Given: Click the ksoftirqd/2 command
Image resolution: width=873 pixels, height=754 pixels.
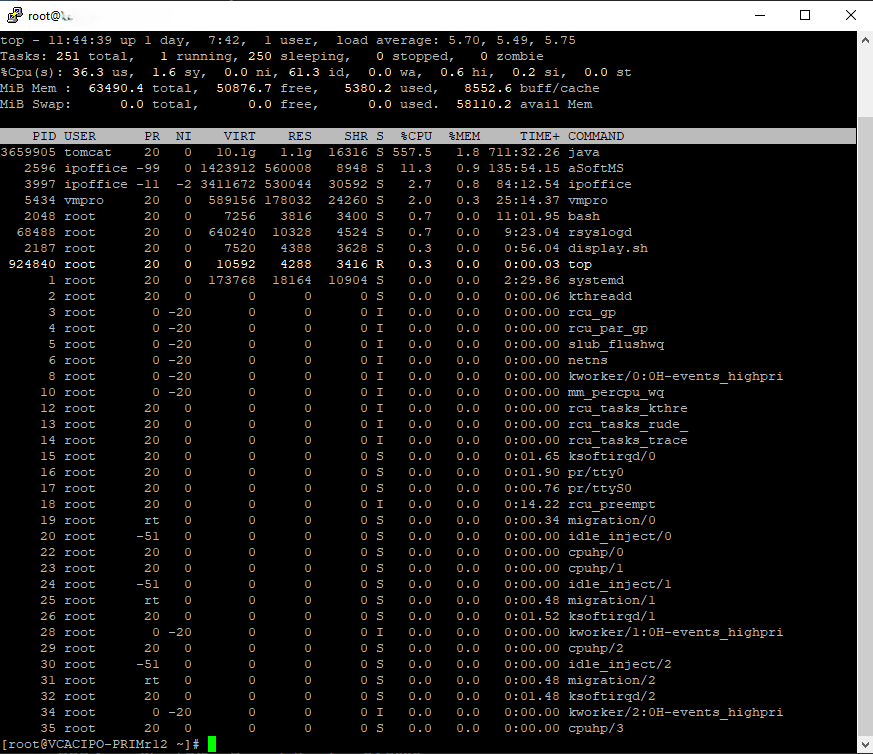Looking at the screenshot, I should [612, 697].
